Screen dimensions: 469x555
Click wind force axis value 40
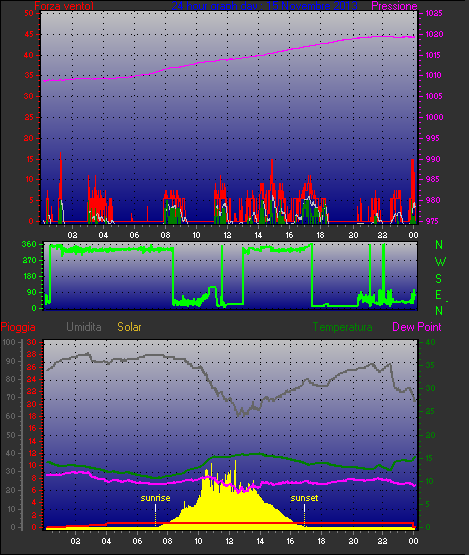point(29,55)
